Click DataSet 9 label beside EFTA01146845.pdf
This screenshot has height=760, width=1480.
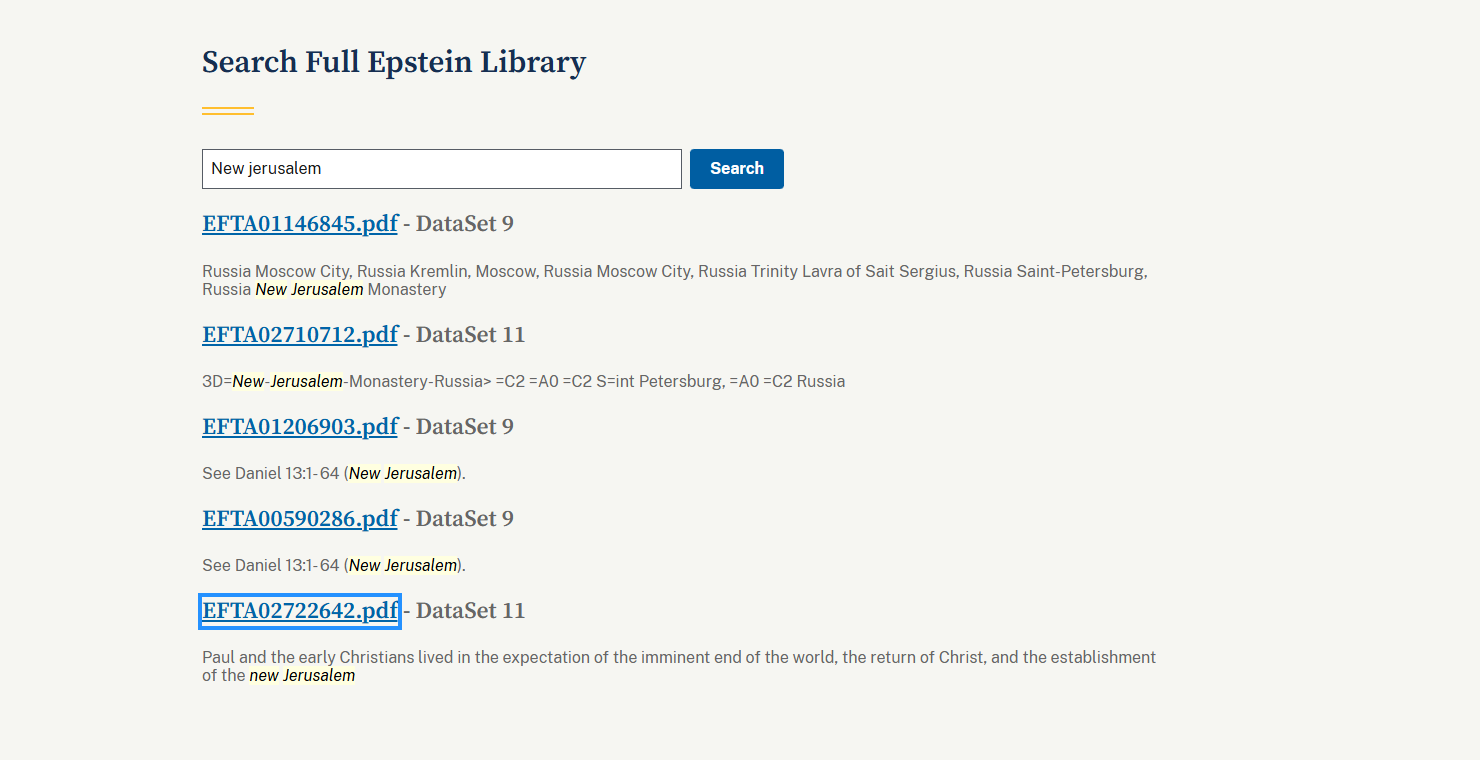click(x=465, y=224)
